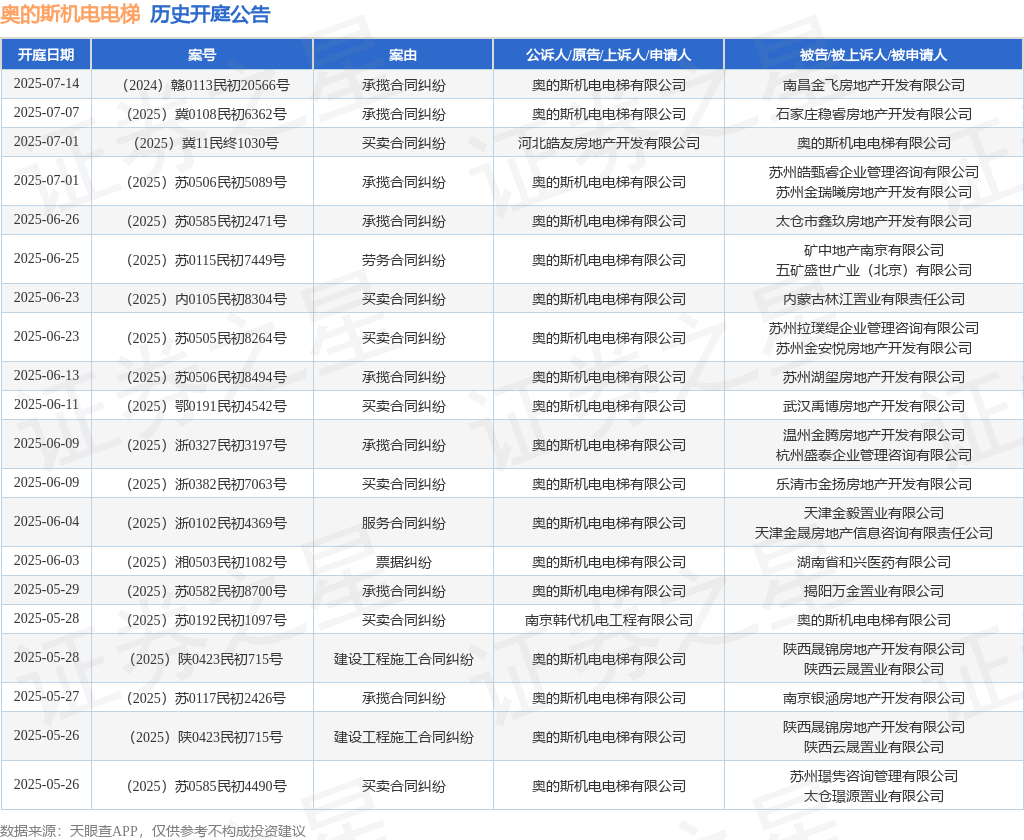
Task: Select defendant 苏州金安悦房地产开发有限公司
Action: tap(874, 348)
